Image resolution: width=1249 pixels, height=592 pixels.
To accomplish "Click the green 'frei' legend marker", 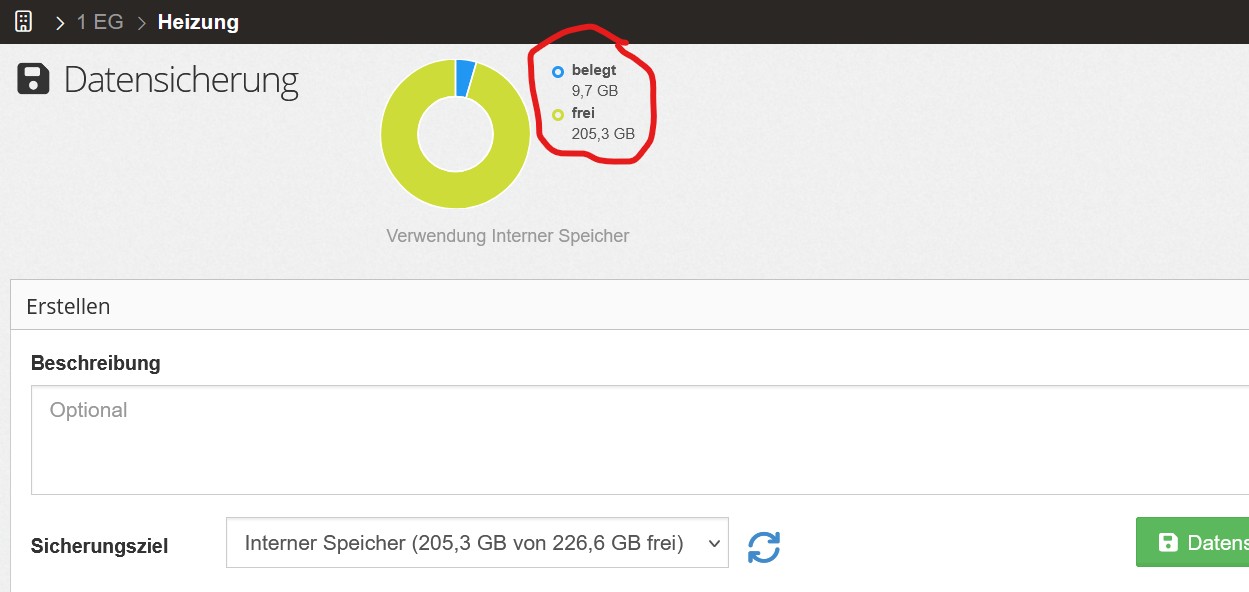I will [558, 114].
